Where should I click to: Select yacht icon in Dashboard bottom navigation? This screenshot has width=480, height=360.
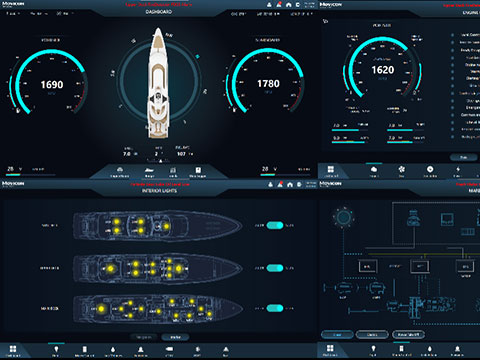point(149,170)
